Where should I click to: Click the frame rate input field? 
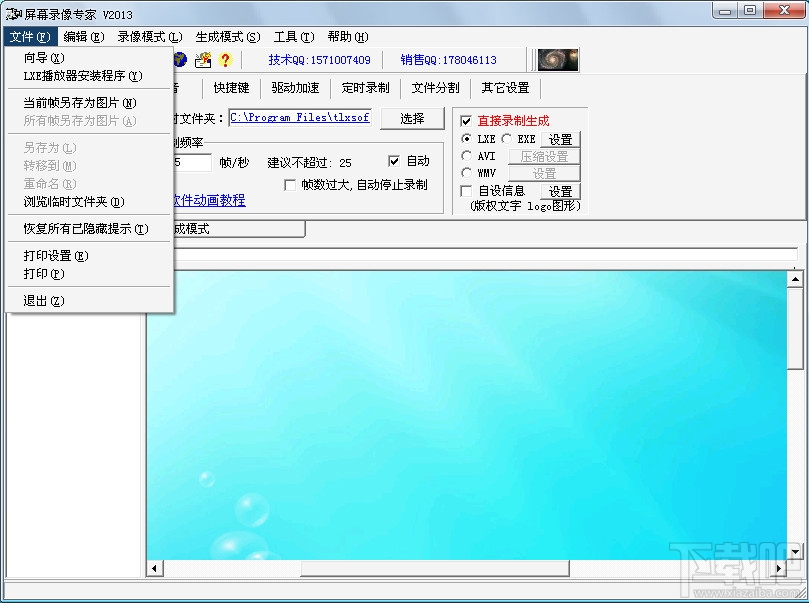click(195, 160)
